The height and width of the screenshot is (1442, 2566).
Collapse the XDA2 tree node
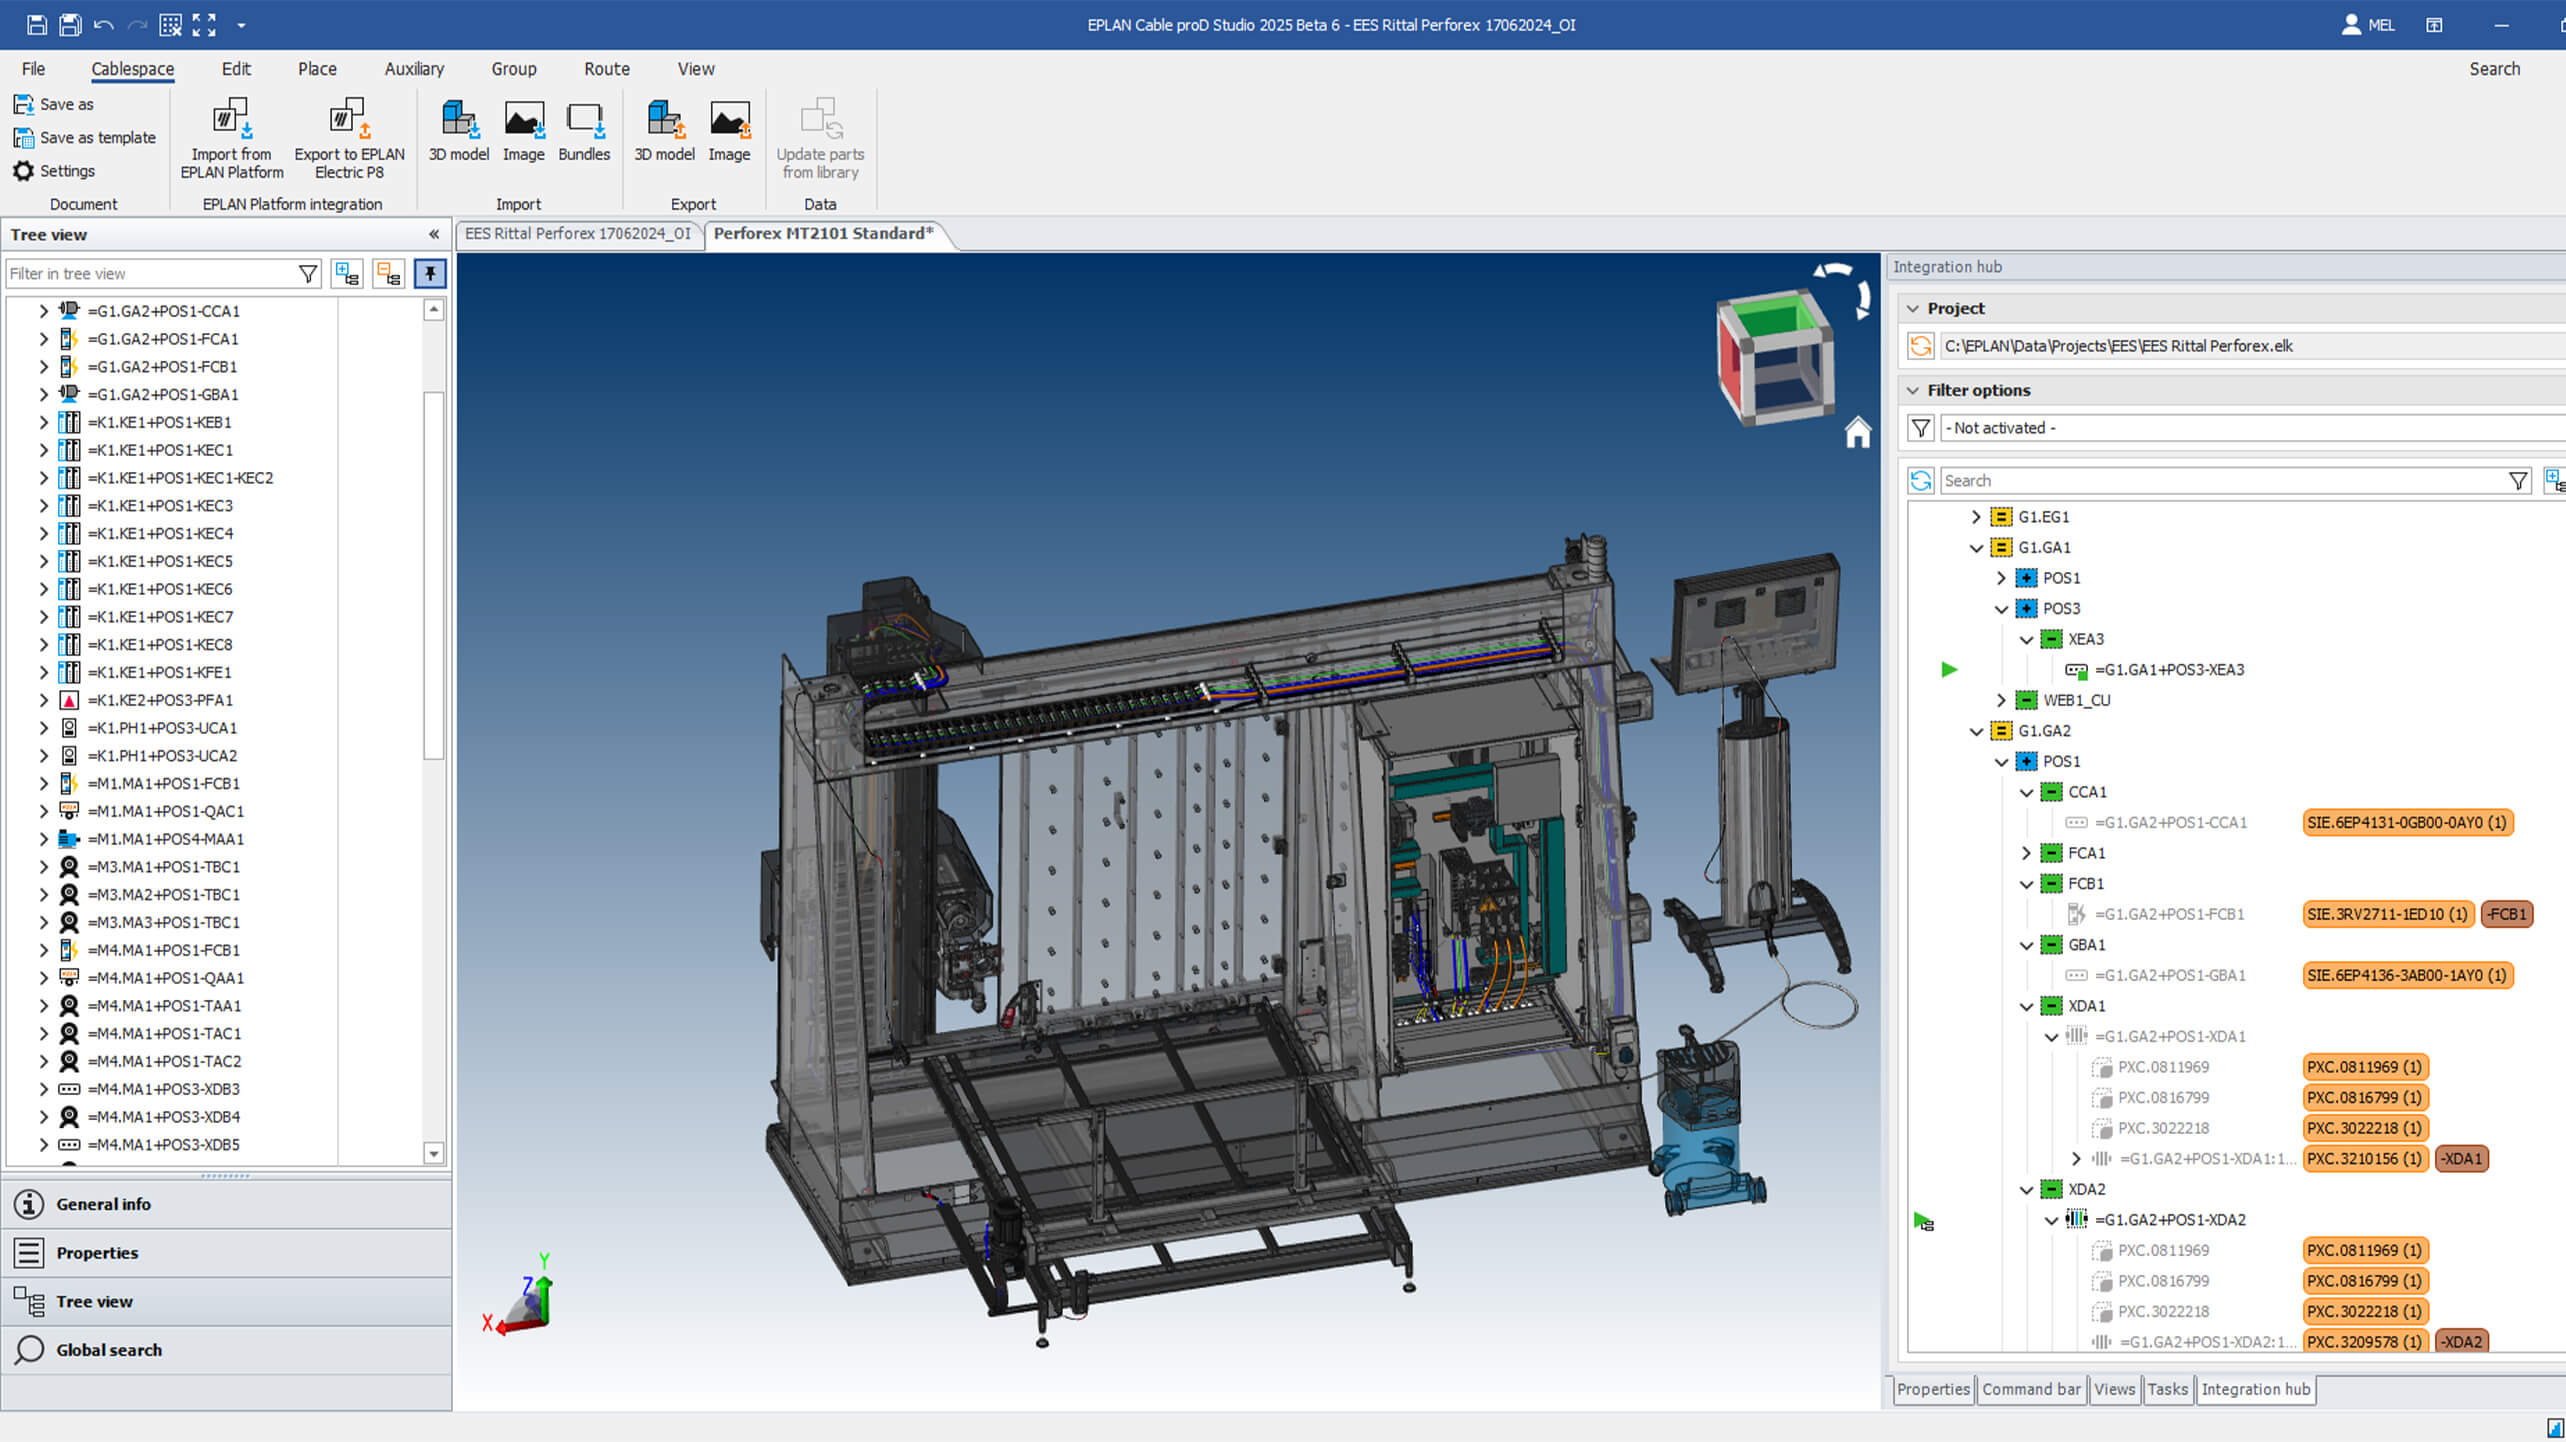click(x=2026, y=1190)
